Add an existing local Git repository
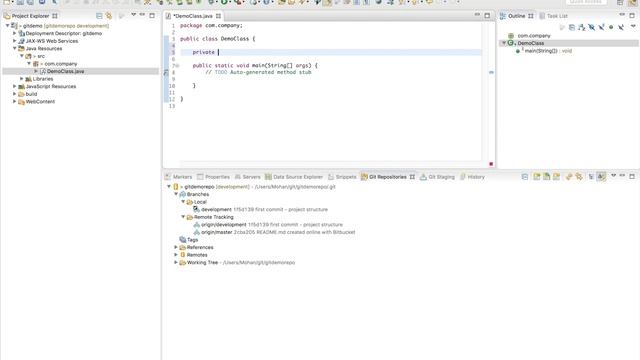The height and width of the screenshot is (360, 640). [x=537, y=177]
